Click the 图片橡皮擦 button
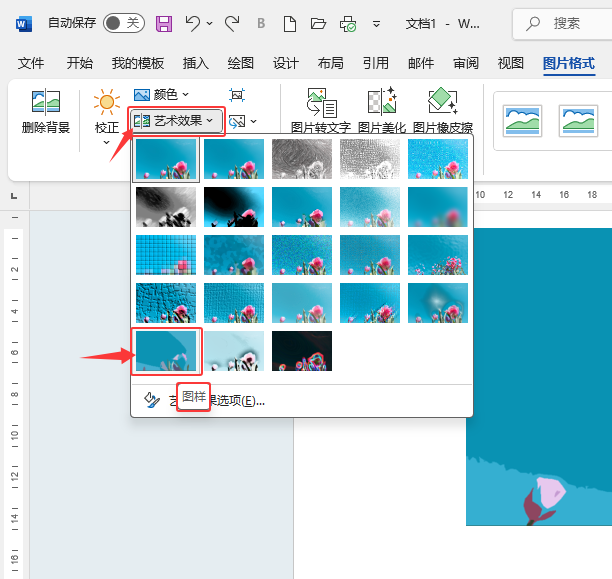The image size is (612, 579). 443,110
